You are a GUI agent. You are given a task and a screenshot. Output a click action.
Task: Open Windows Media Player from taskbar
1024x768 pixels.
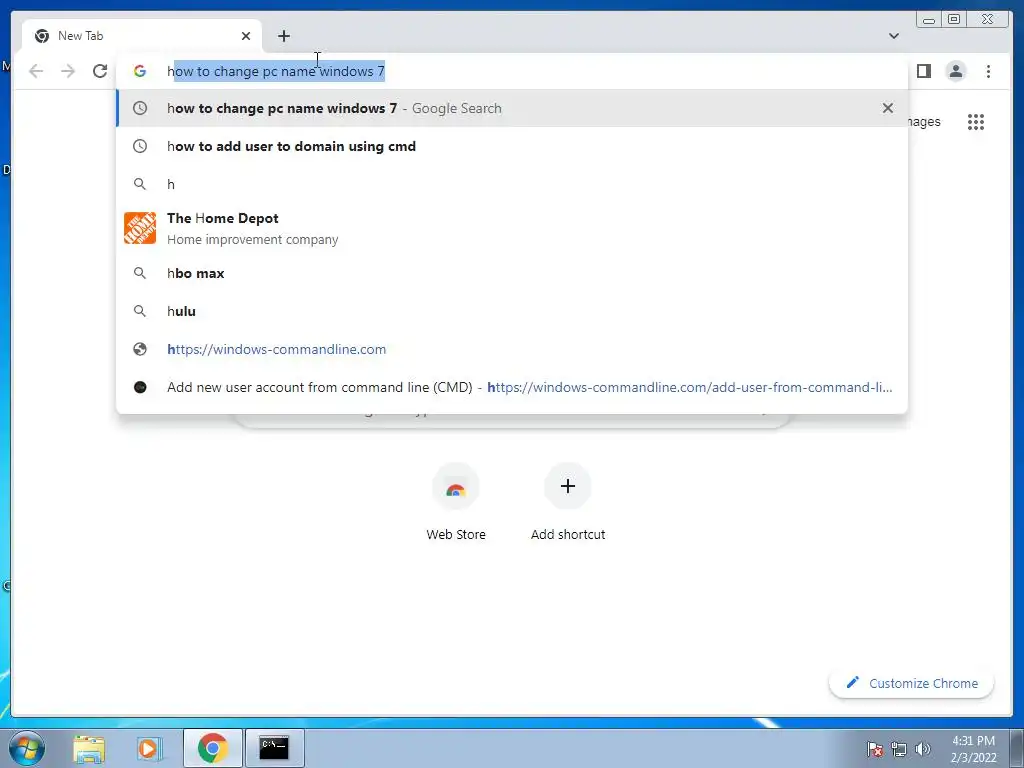point(148,748)
